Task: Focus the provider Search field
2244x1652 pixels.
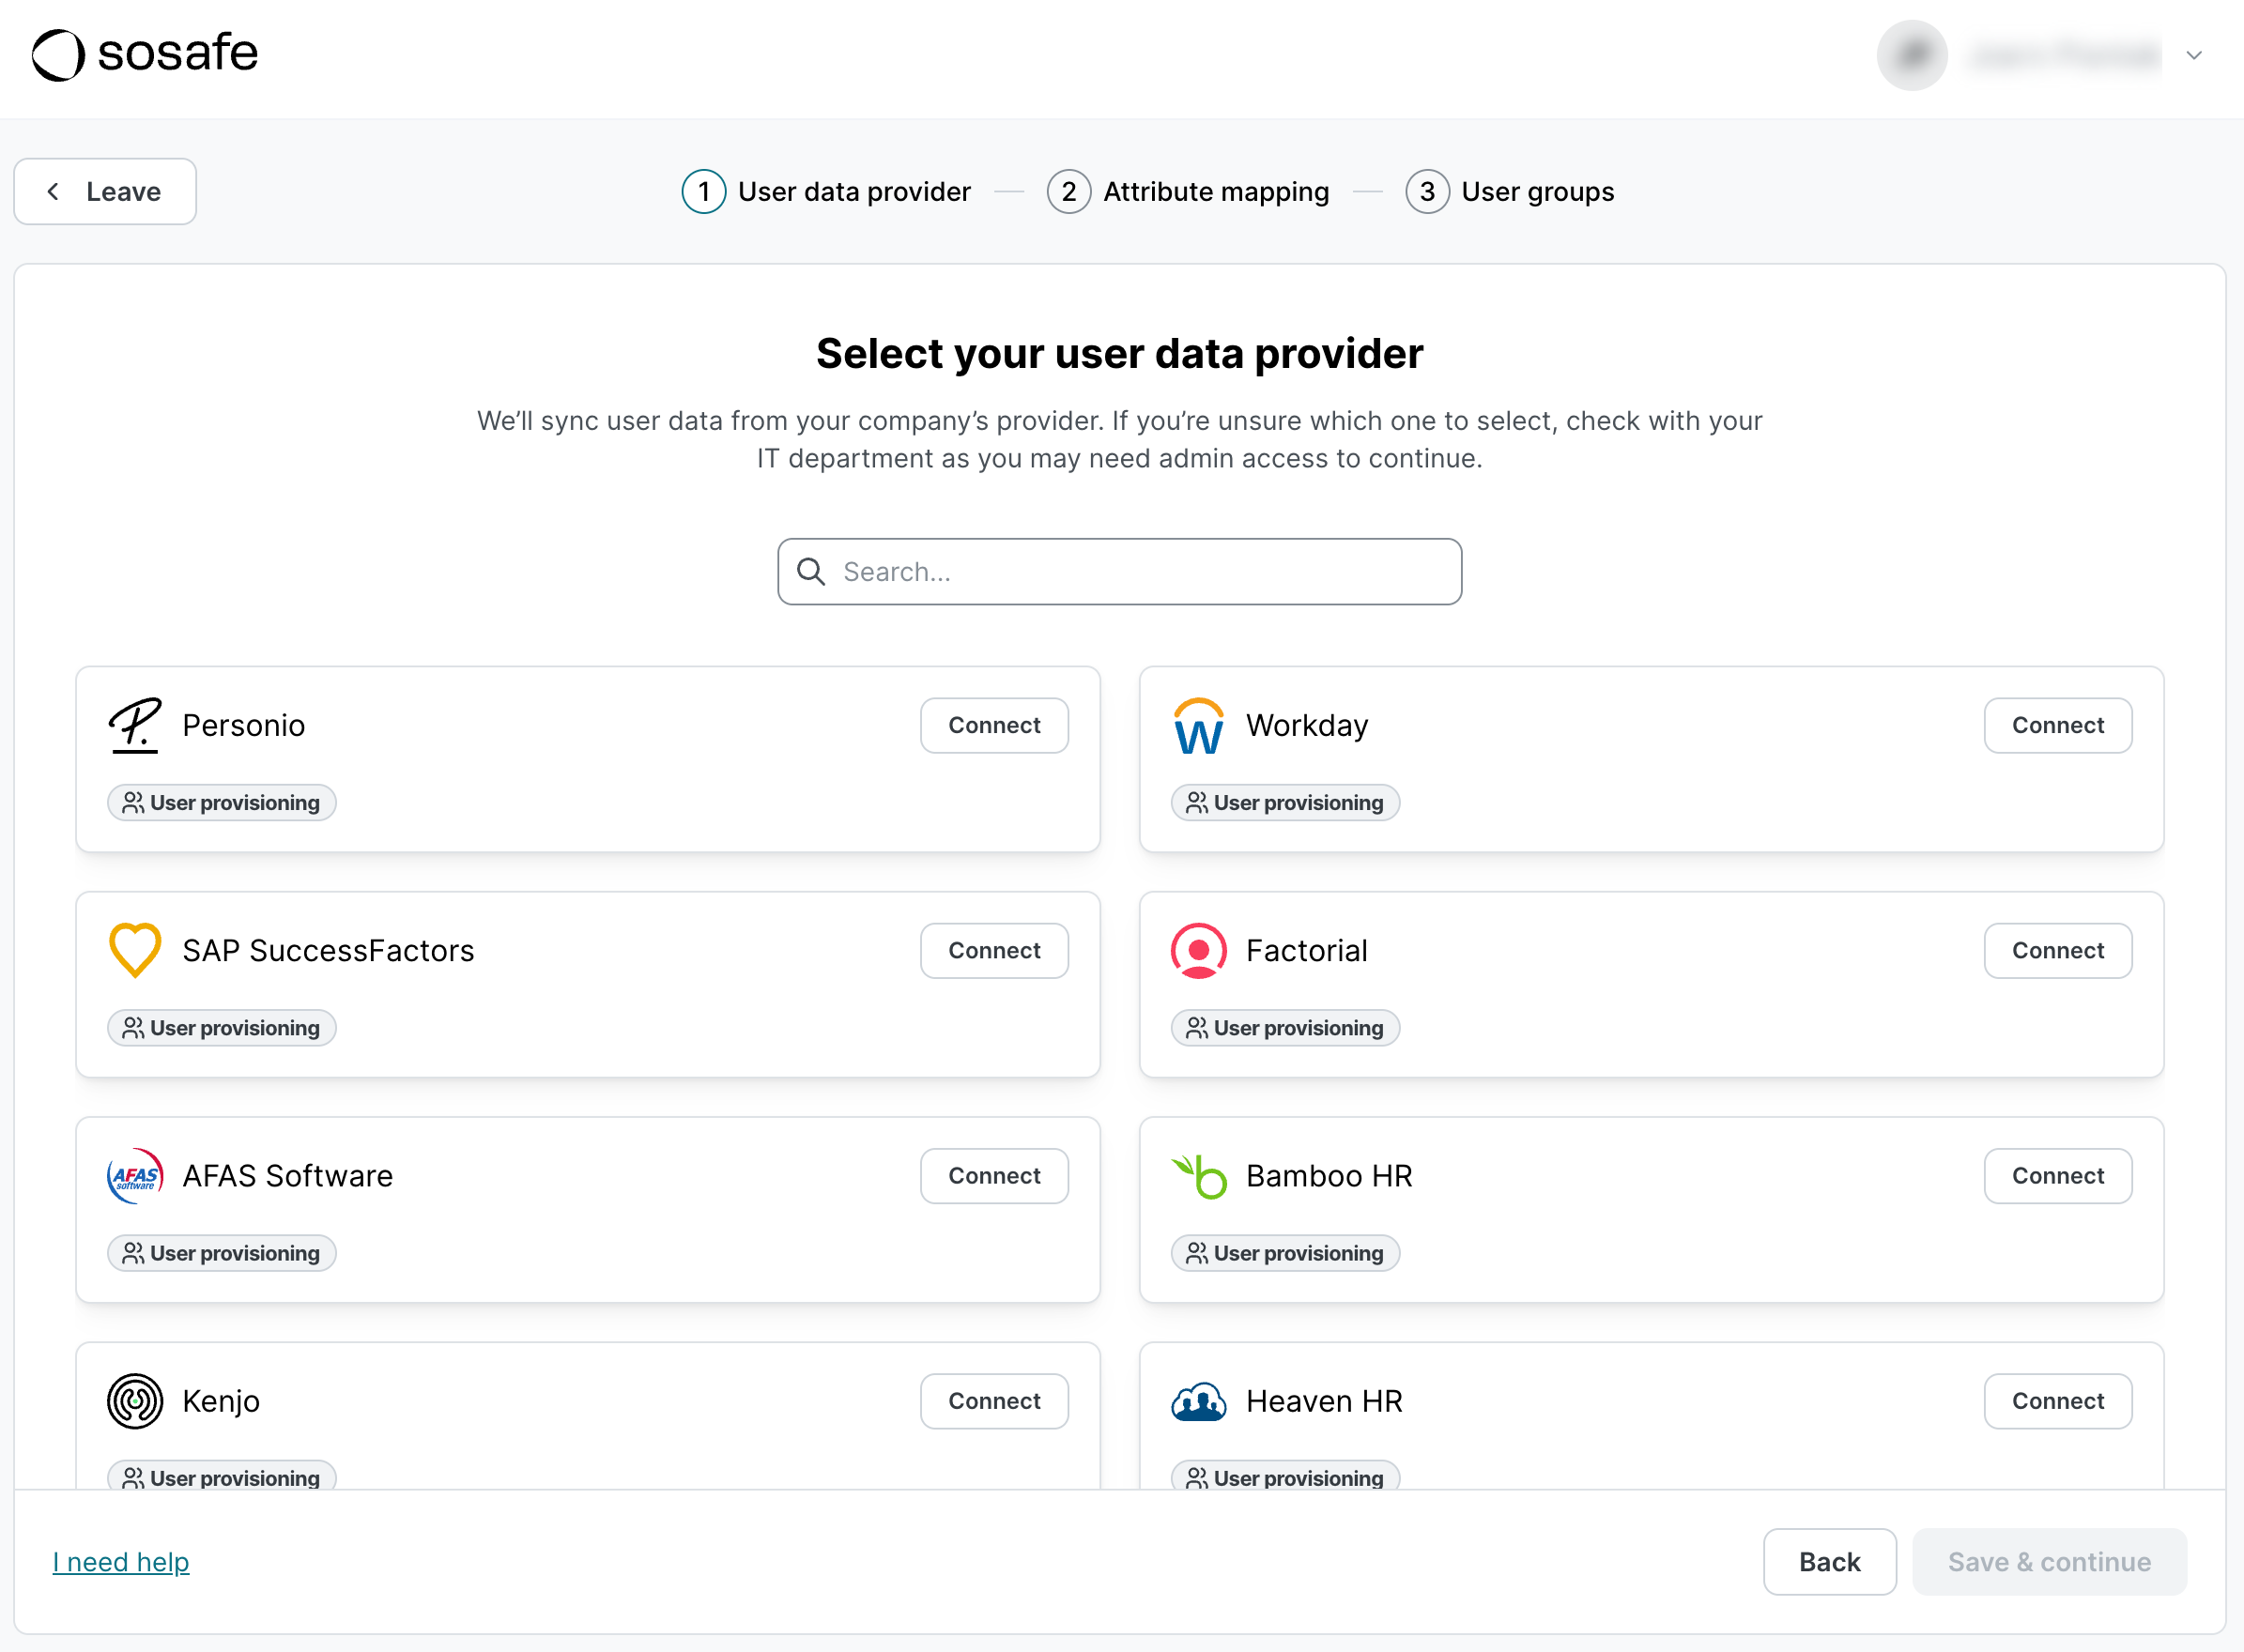Action: tap(1120, 571)
